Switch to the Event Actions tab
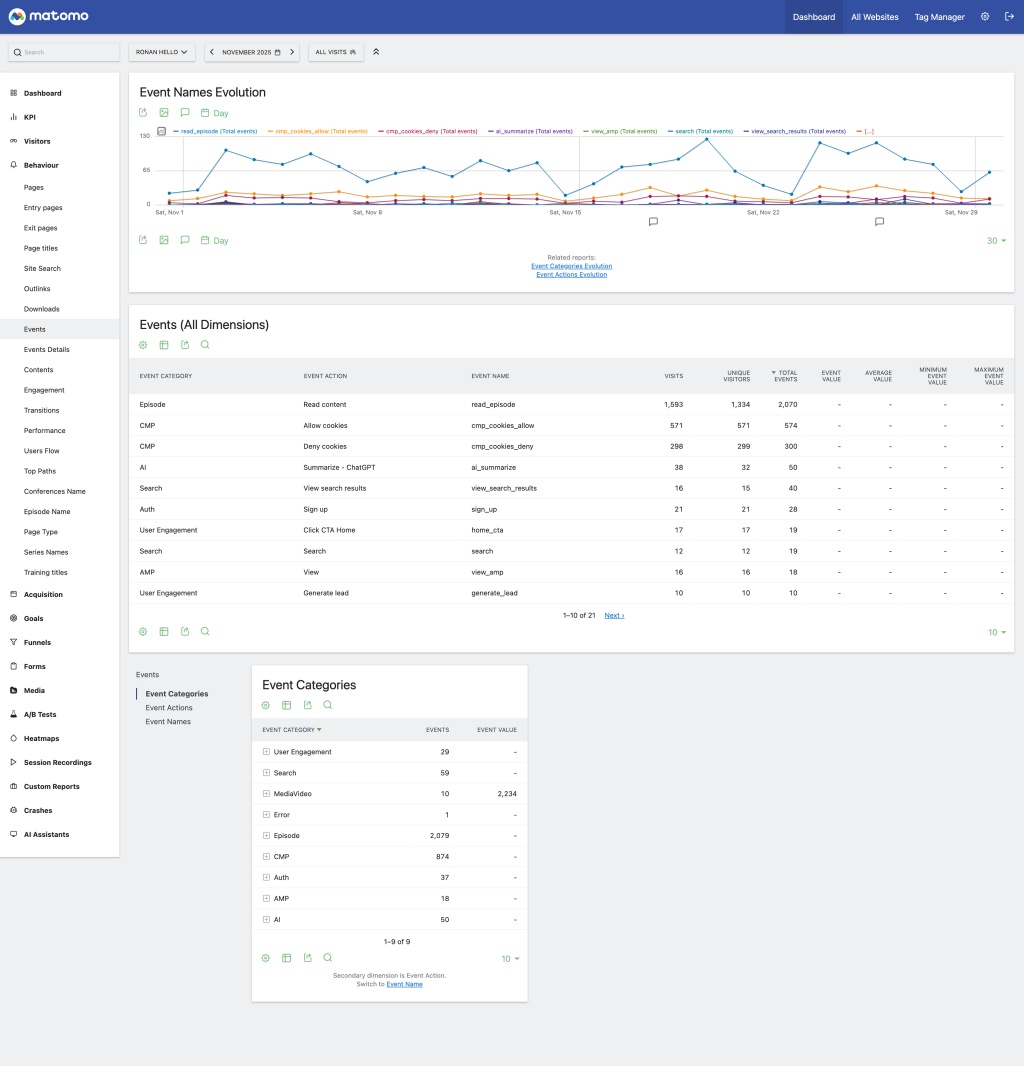 (x=169, y=708)
